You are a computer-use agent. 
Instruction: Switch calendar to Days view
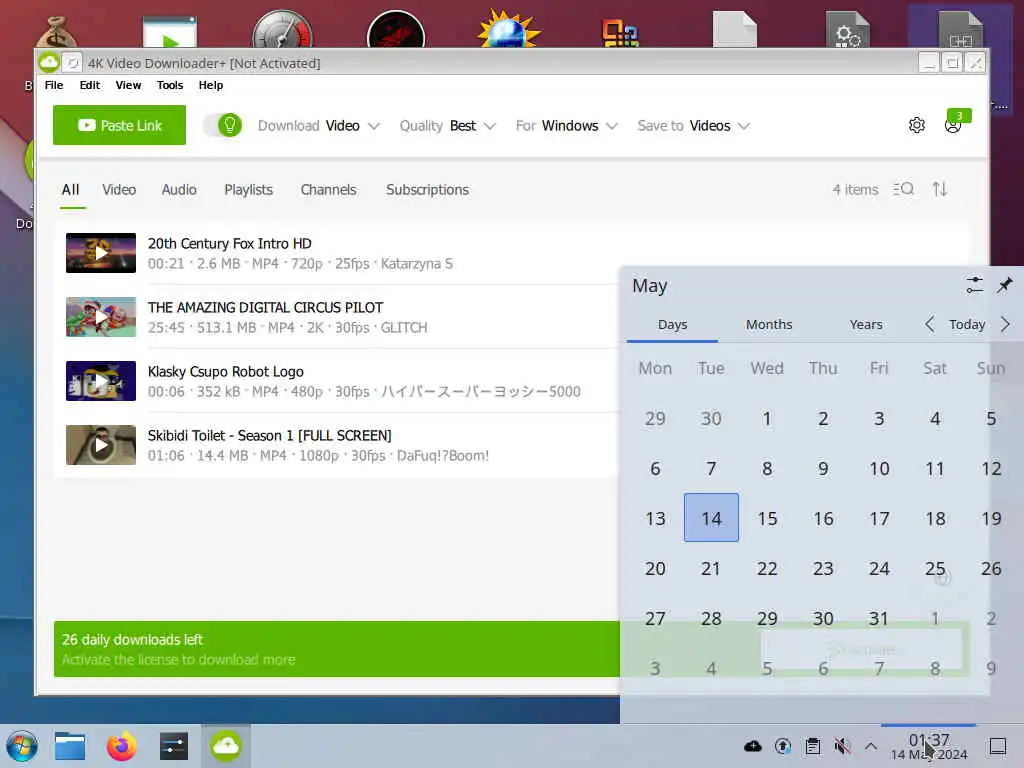point(672,325)
